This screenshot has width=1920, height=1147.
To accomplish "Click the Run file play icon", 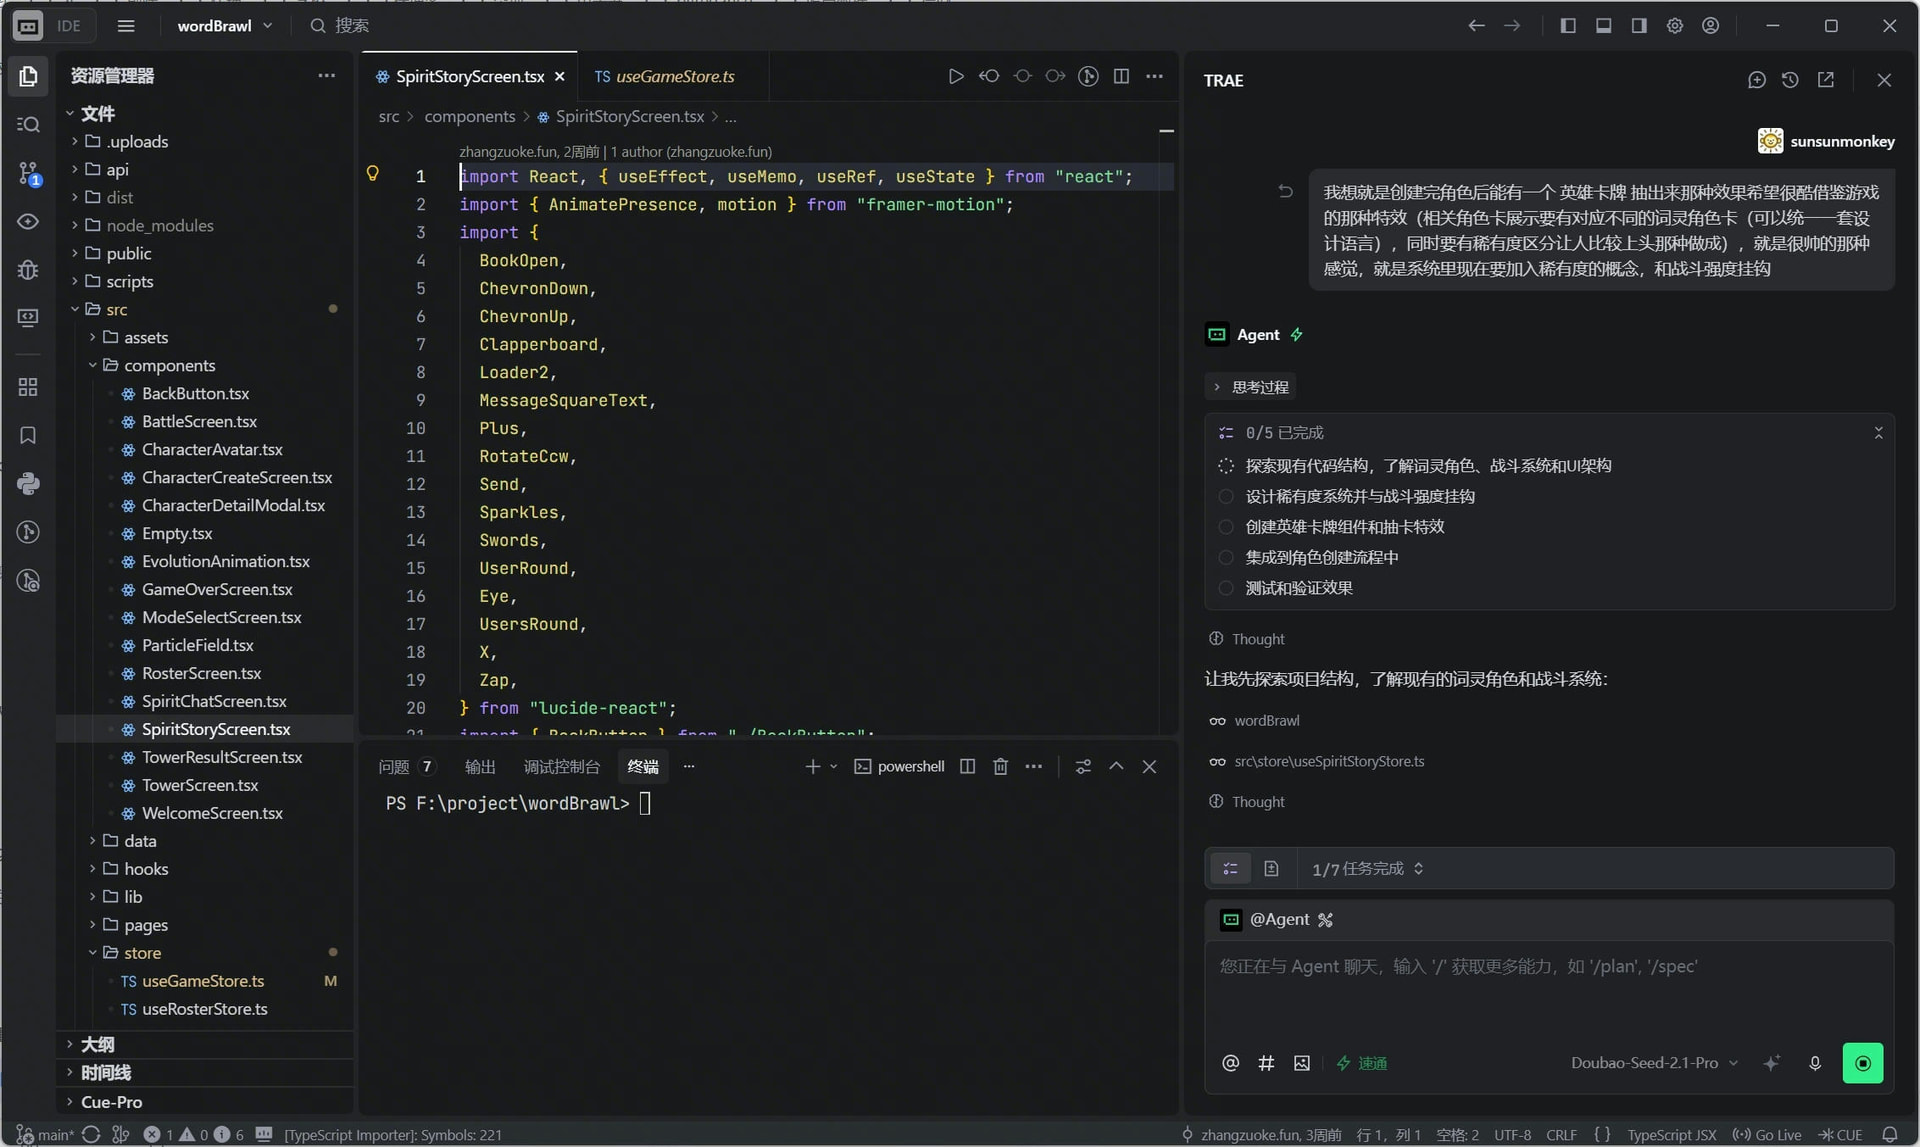I will (956, 76).
